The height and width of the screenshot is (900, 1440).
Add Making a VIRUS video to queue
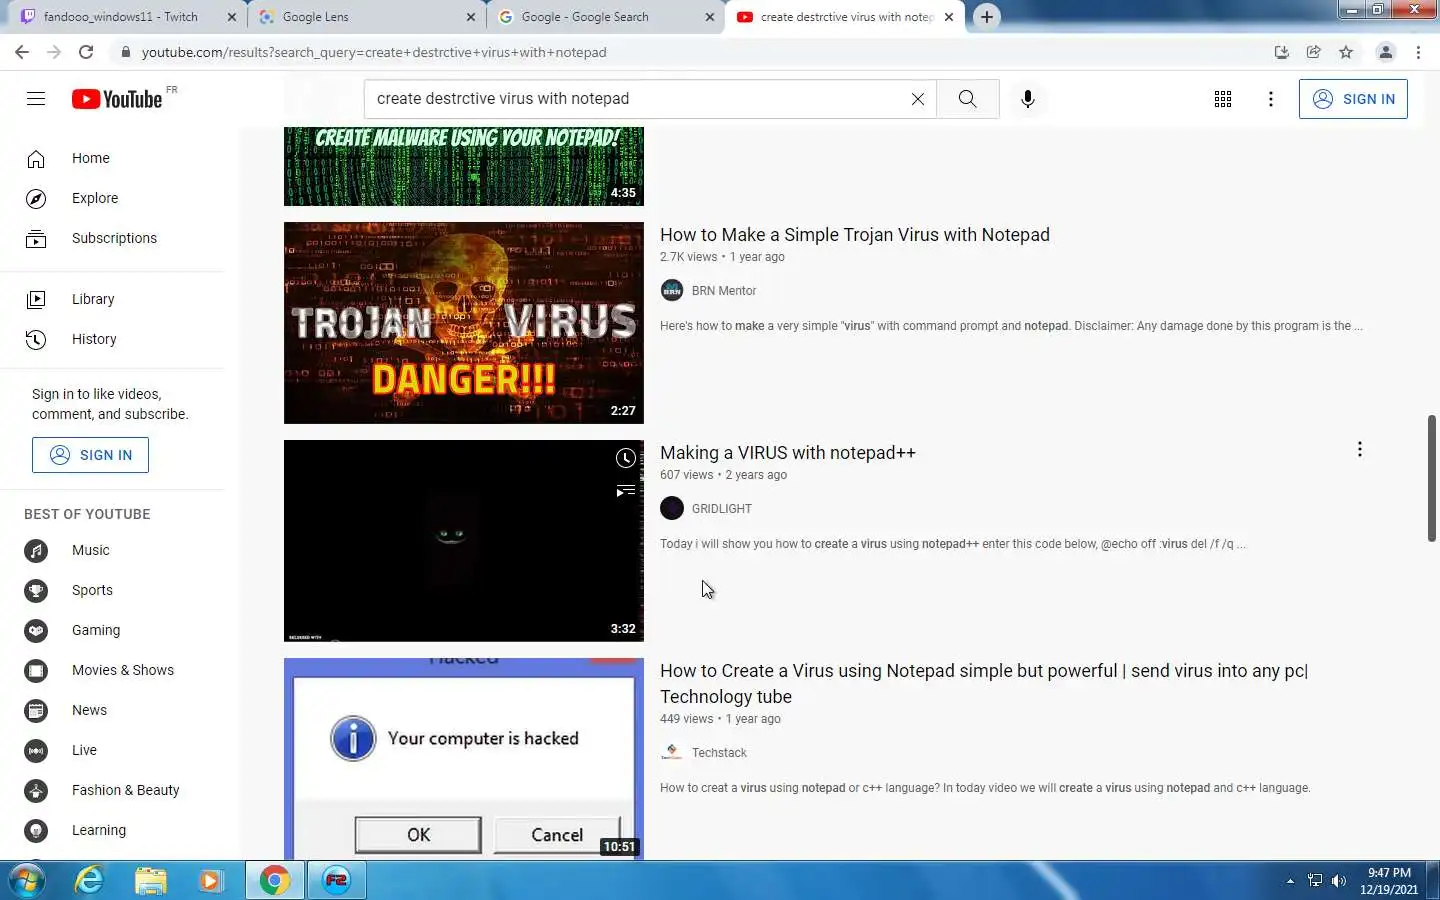(x=626, y=490)
